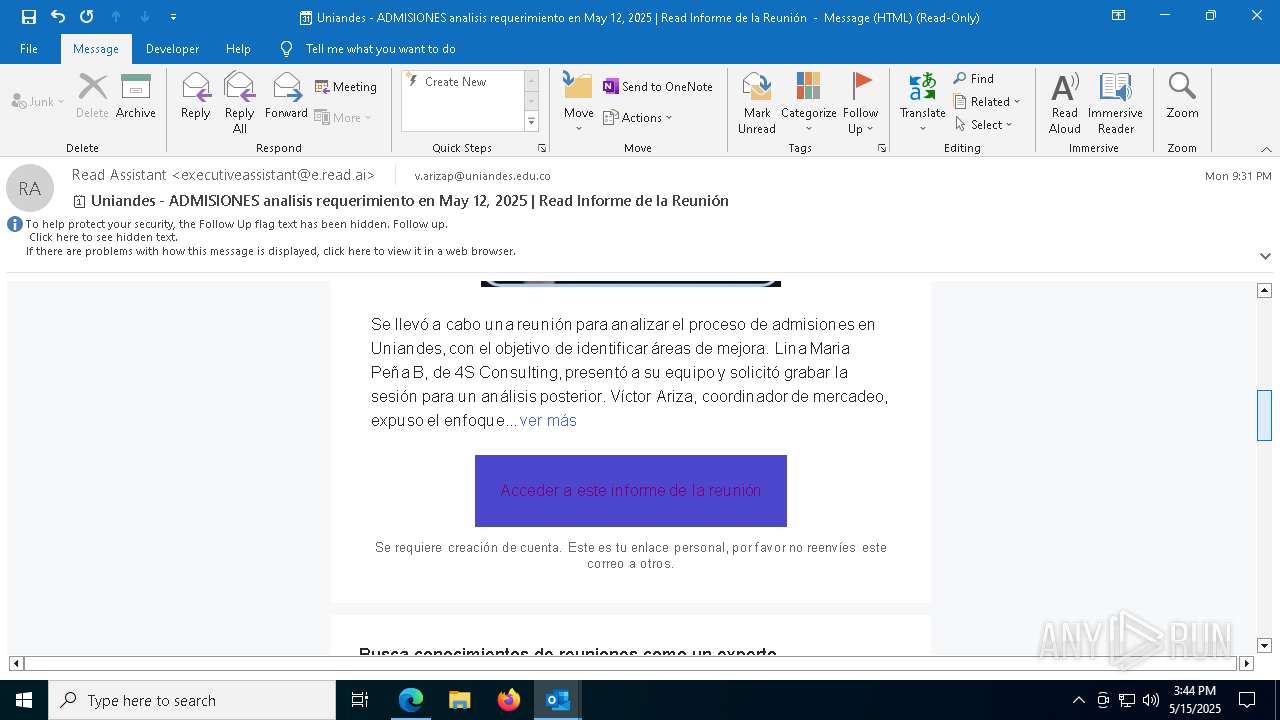The width and height of the screenshot is (1280, 720).
Task: Open the Select dropdown
Action: point(984,125)
